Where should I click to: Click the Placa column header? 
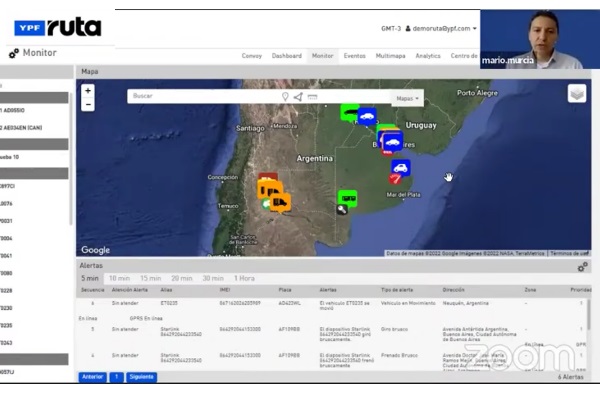(285, 290)
